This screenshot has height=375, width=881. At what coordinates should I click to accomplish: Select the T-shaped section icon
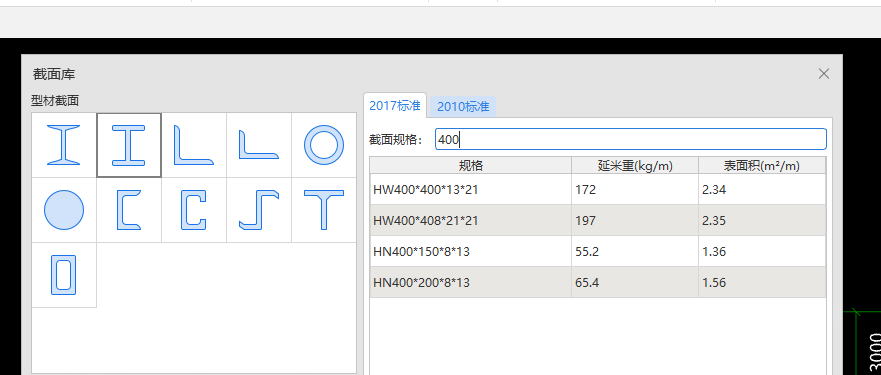pyautogui.click(x=324, y=210)
